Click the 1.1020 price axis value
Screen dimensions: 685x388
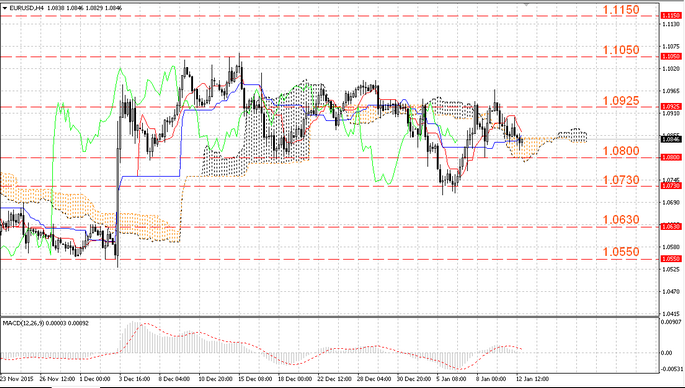(671, 69)
